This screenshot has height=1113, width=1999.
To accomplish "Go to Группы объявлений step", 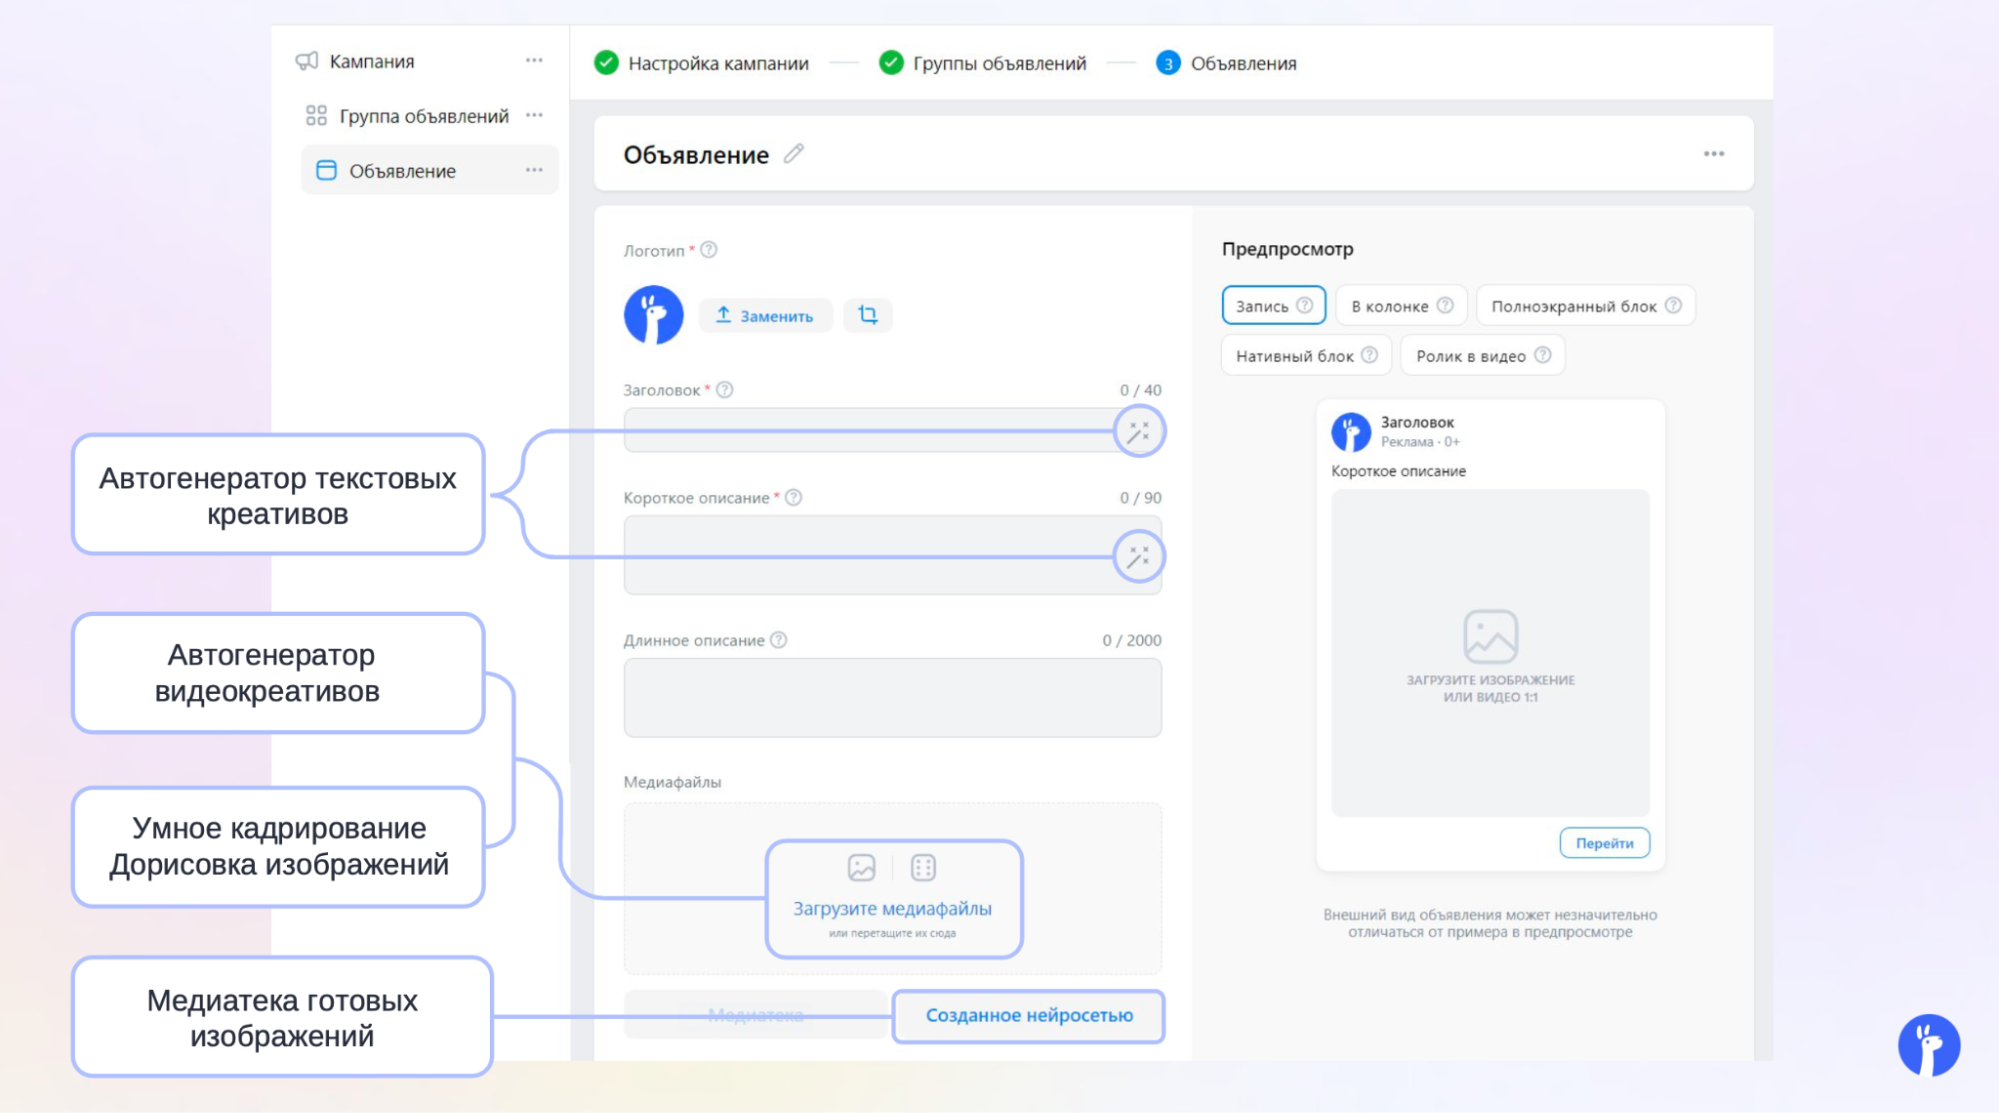I will (982, 63).
